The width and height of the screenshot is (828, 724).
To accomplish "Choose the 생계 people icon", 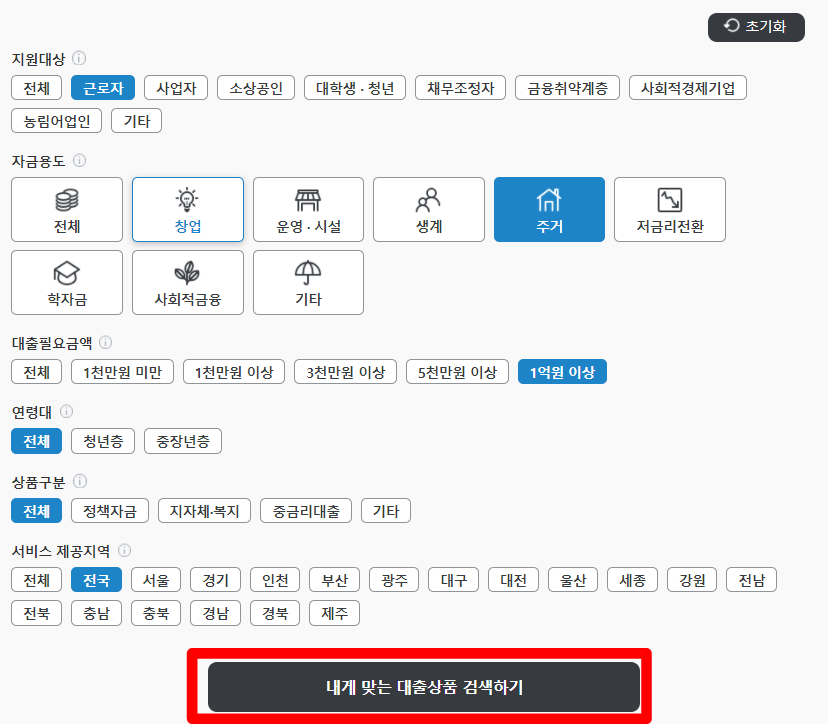I will pyautogui.click(x=428, y=198).
